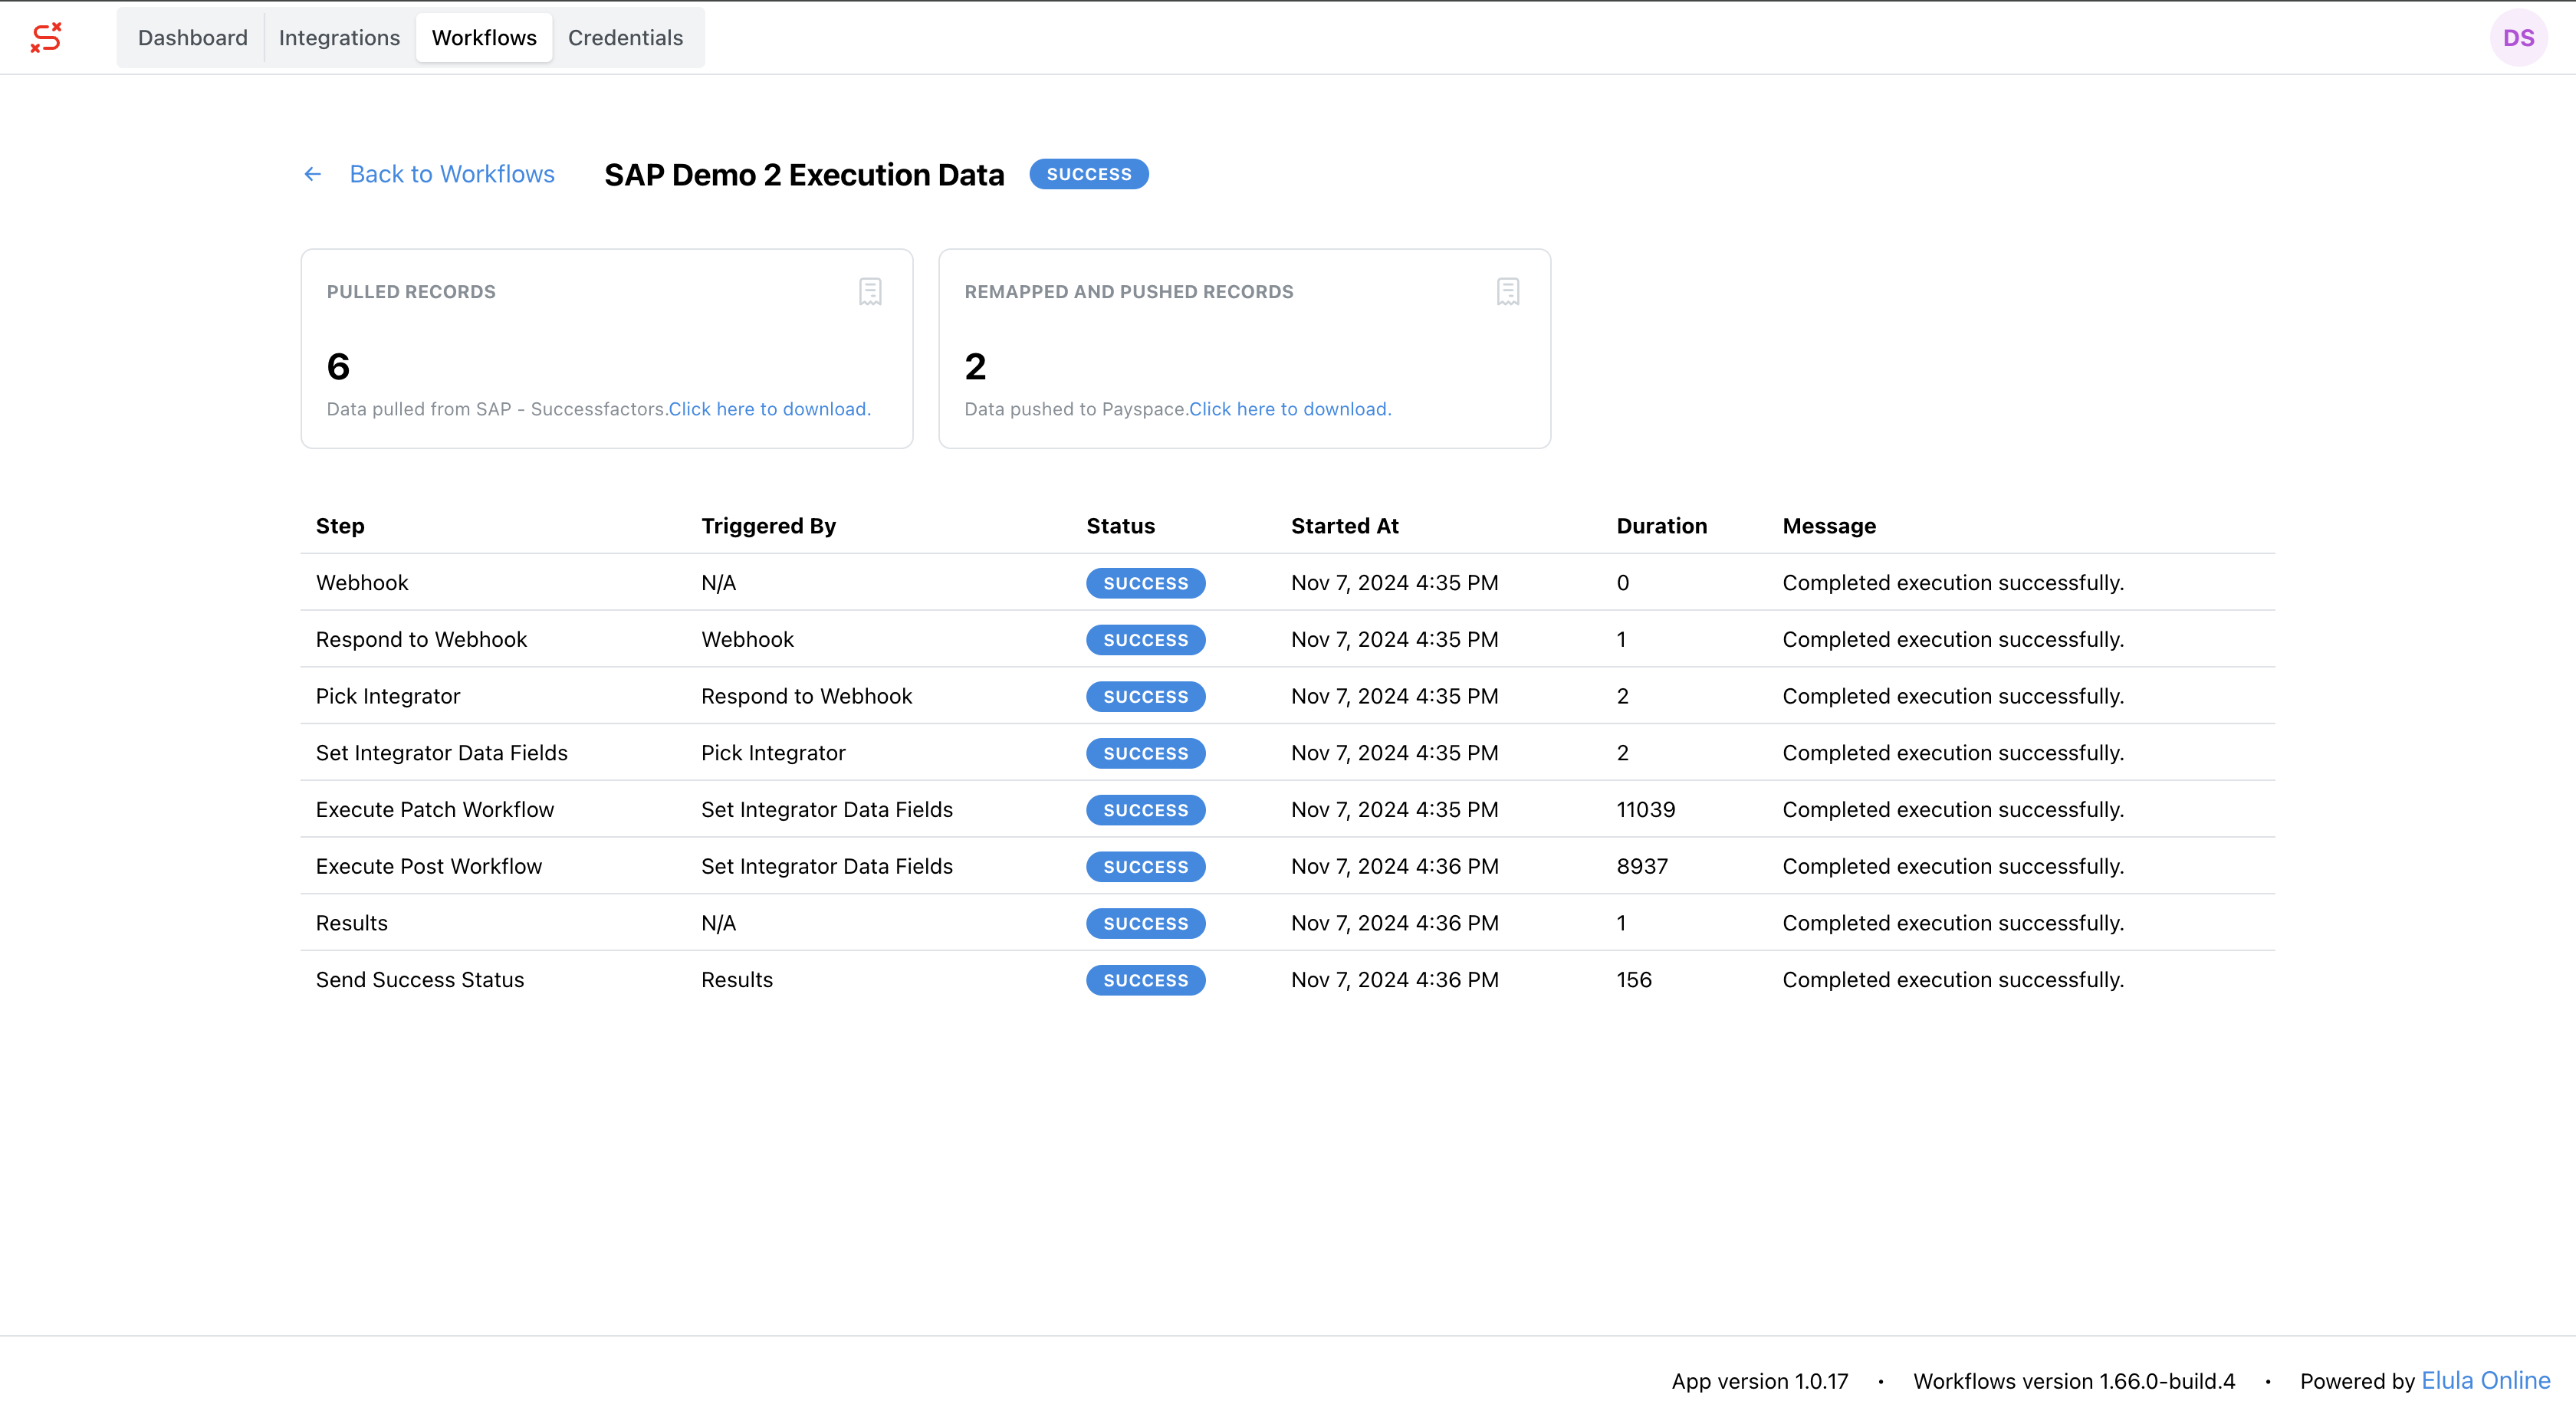The width and height of the screenshot is (2576, 1424).
Task: Click the red Sync logo icon
Action: (x=46, y=37)
